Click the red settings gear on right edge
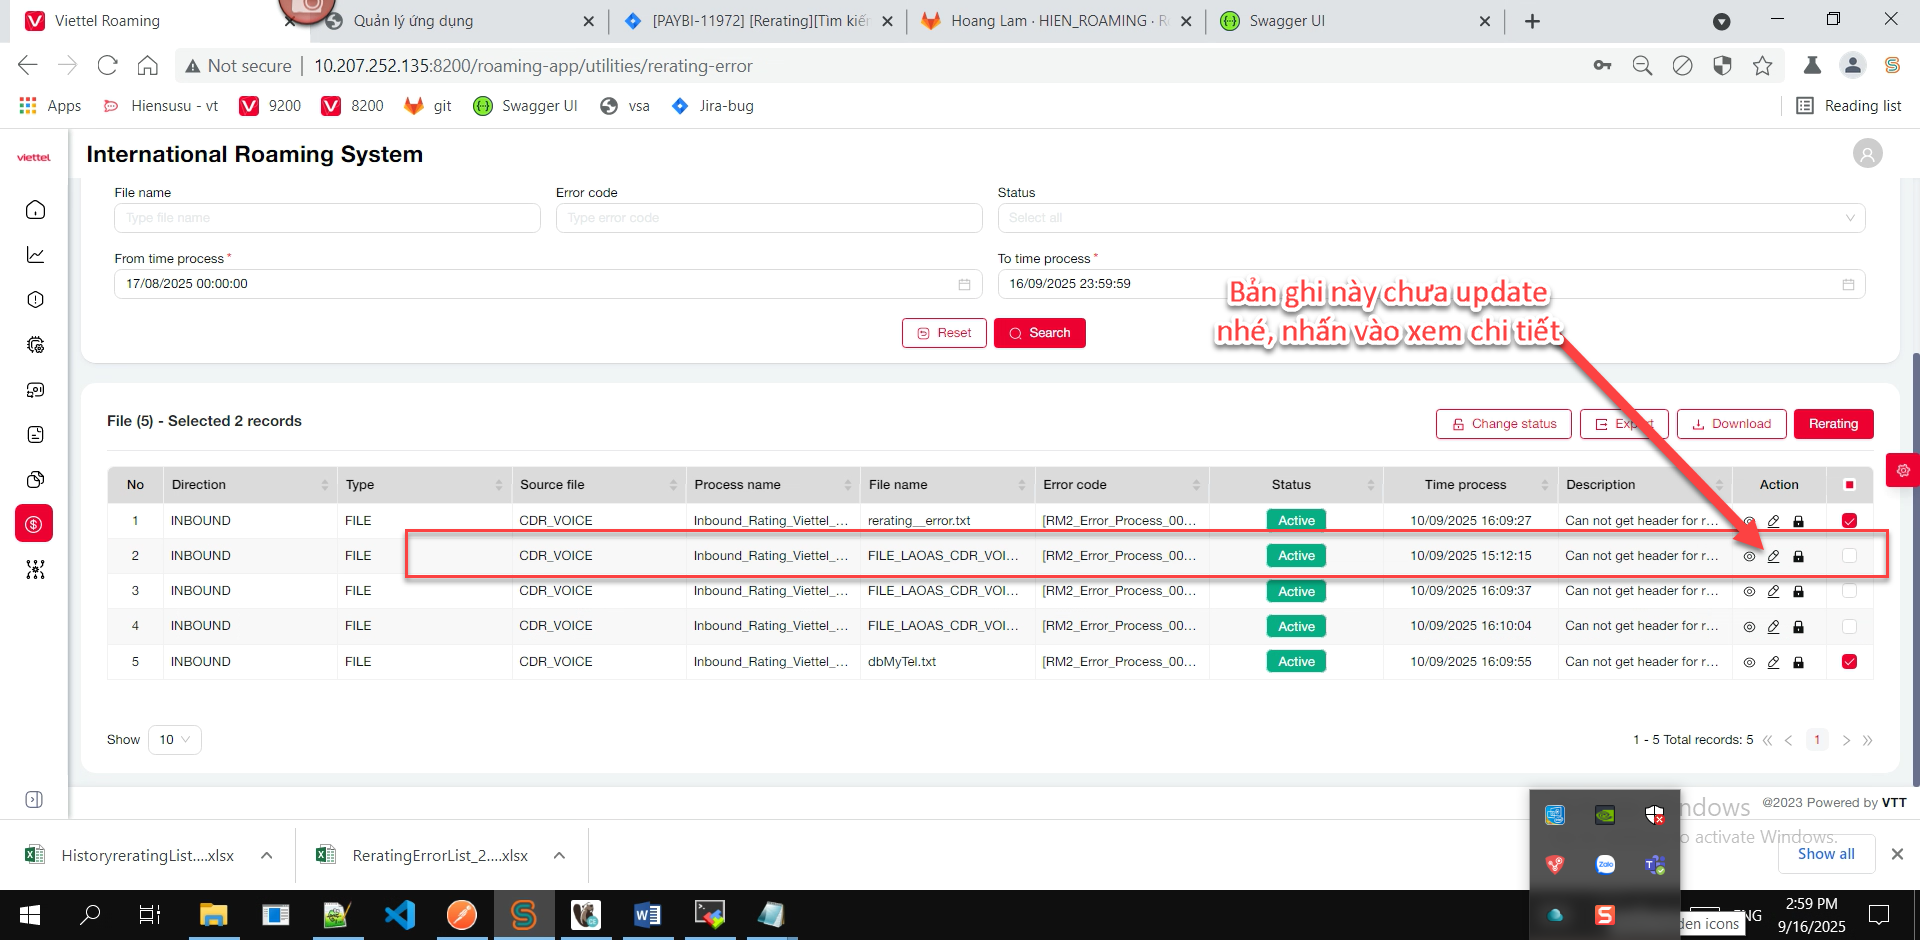 coord(1902,470)
